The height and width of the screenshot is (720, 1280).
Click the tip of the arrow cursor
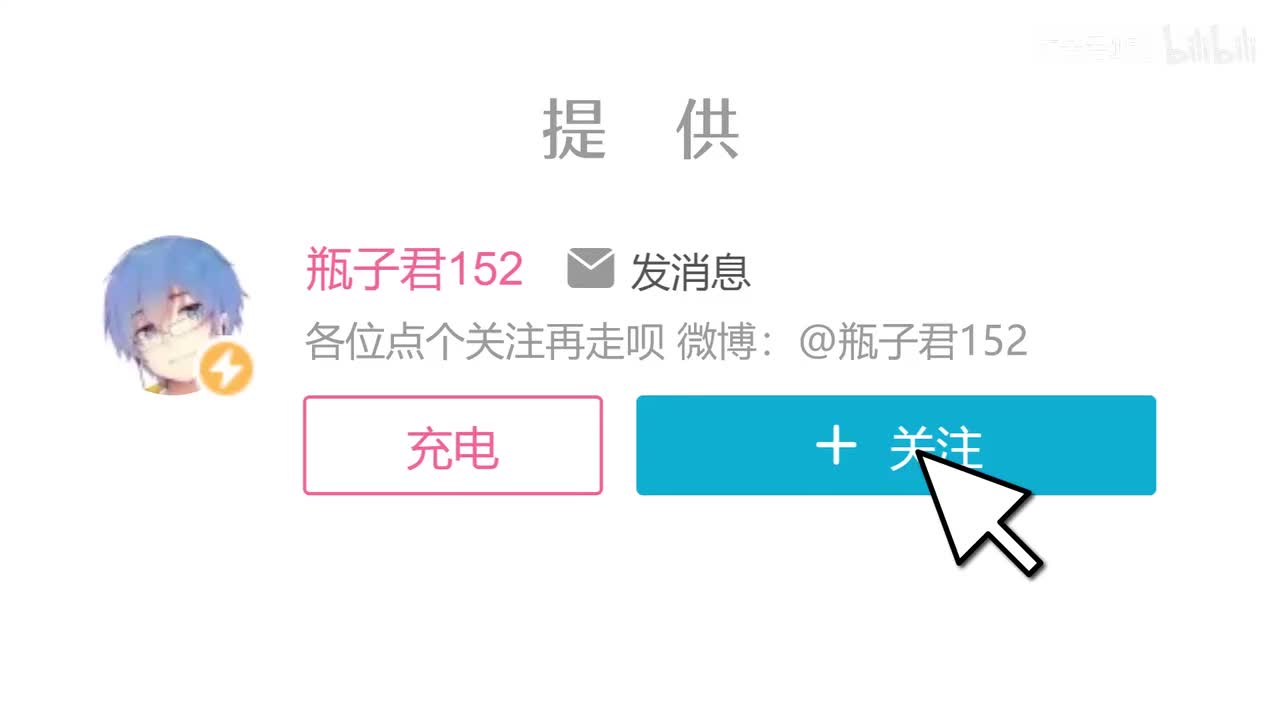919,453
